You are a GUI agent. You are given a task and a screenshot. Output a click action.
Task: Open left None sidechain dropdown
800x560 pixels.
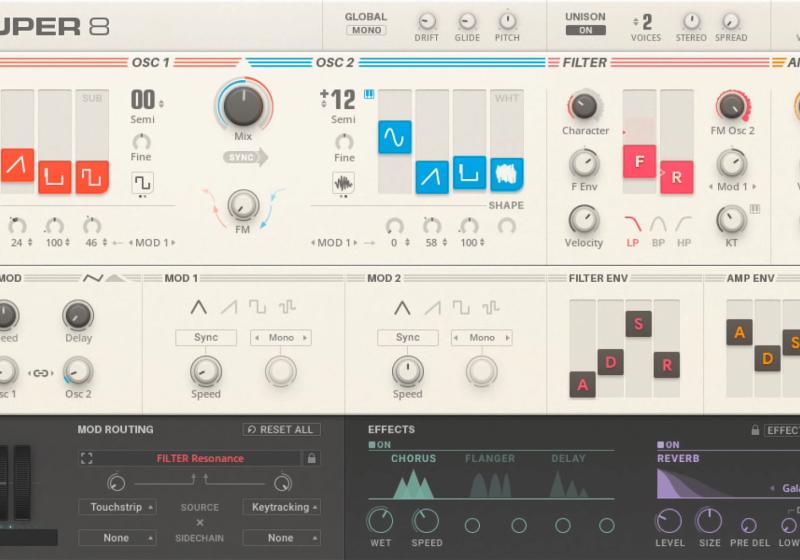[117, 538]
